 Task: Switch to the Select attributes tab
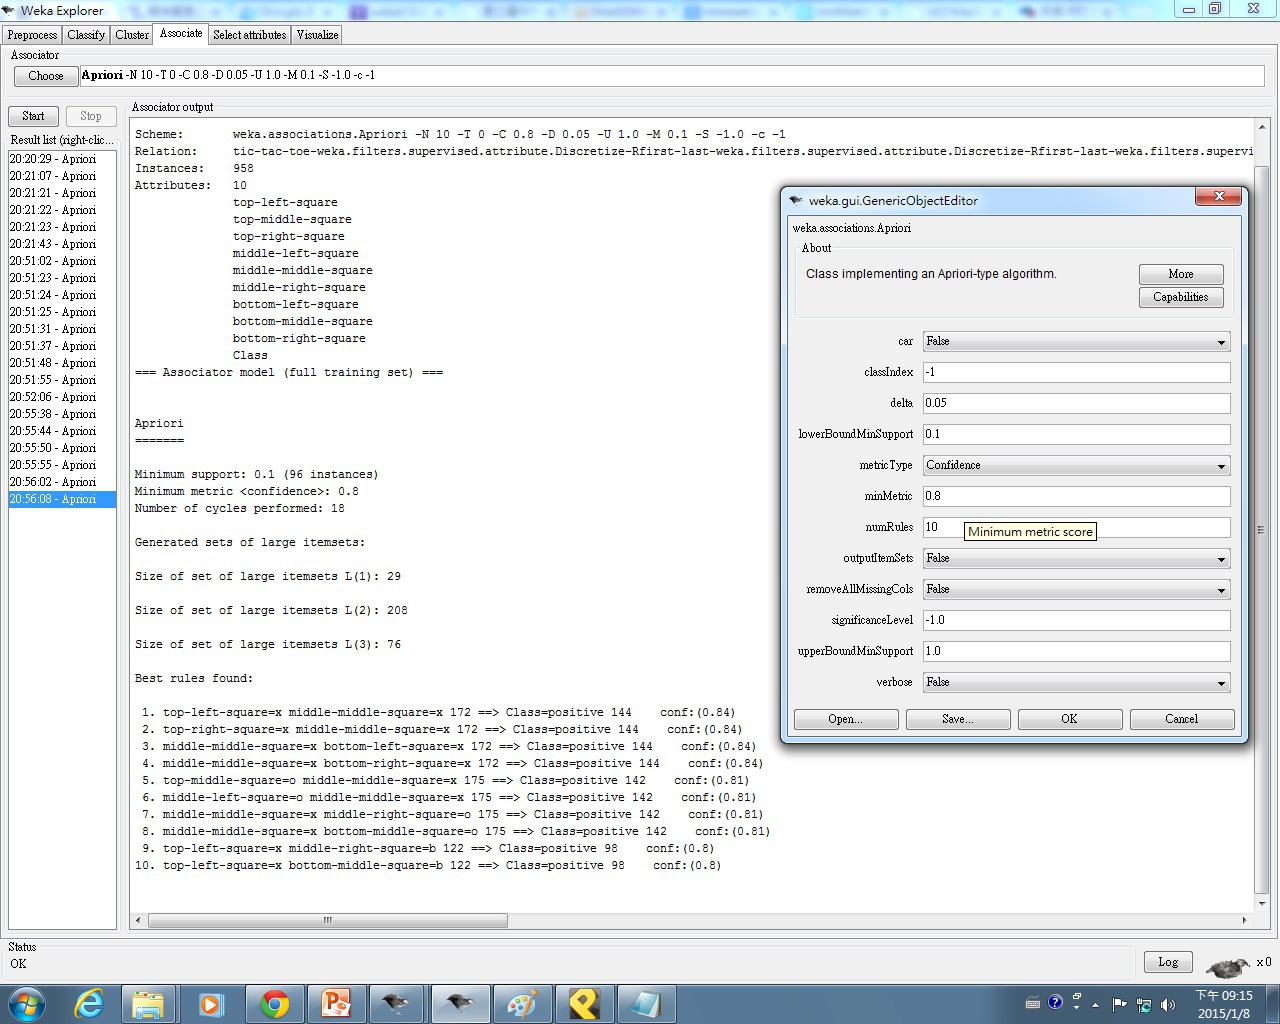(250, 35)
